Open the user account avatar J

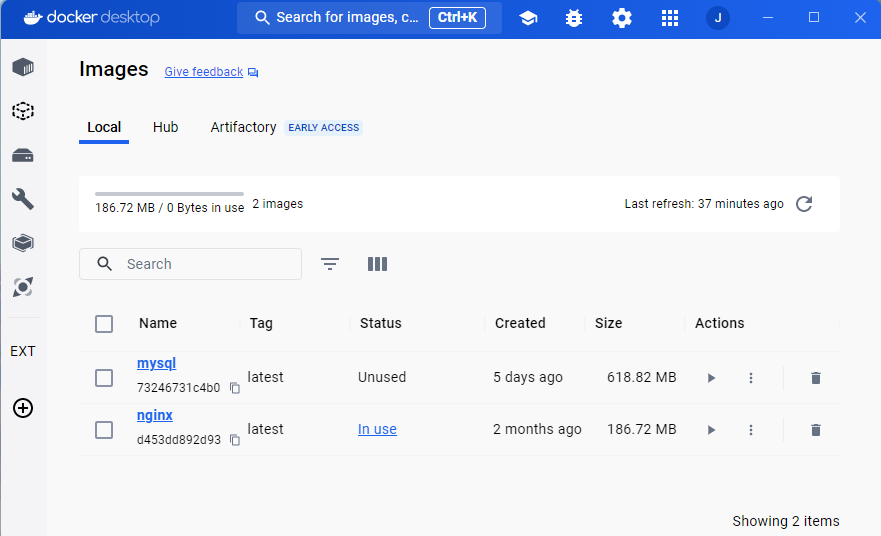(x=717, y=18)
